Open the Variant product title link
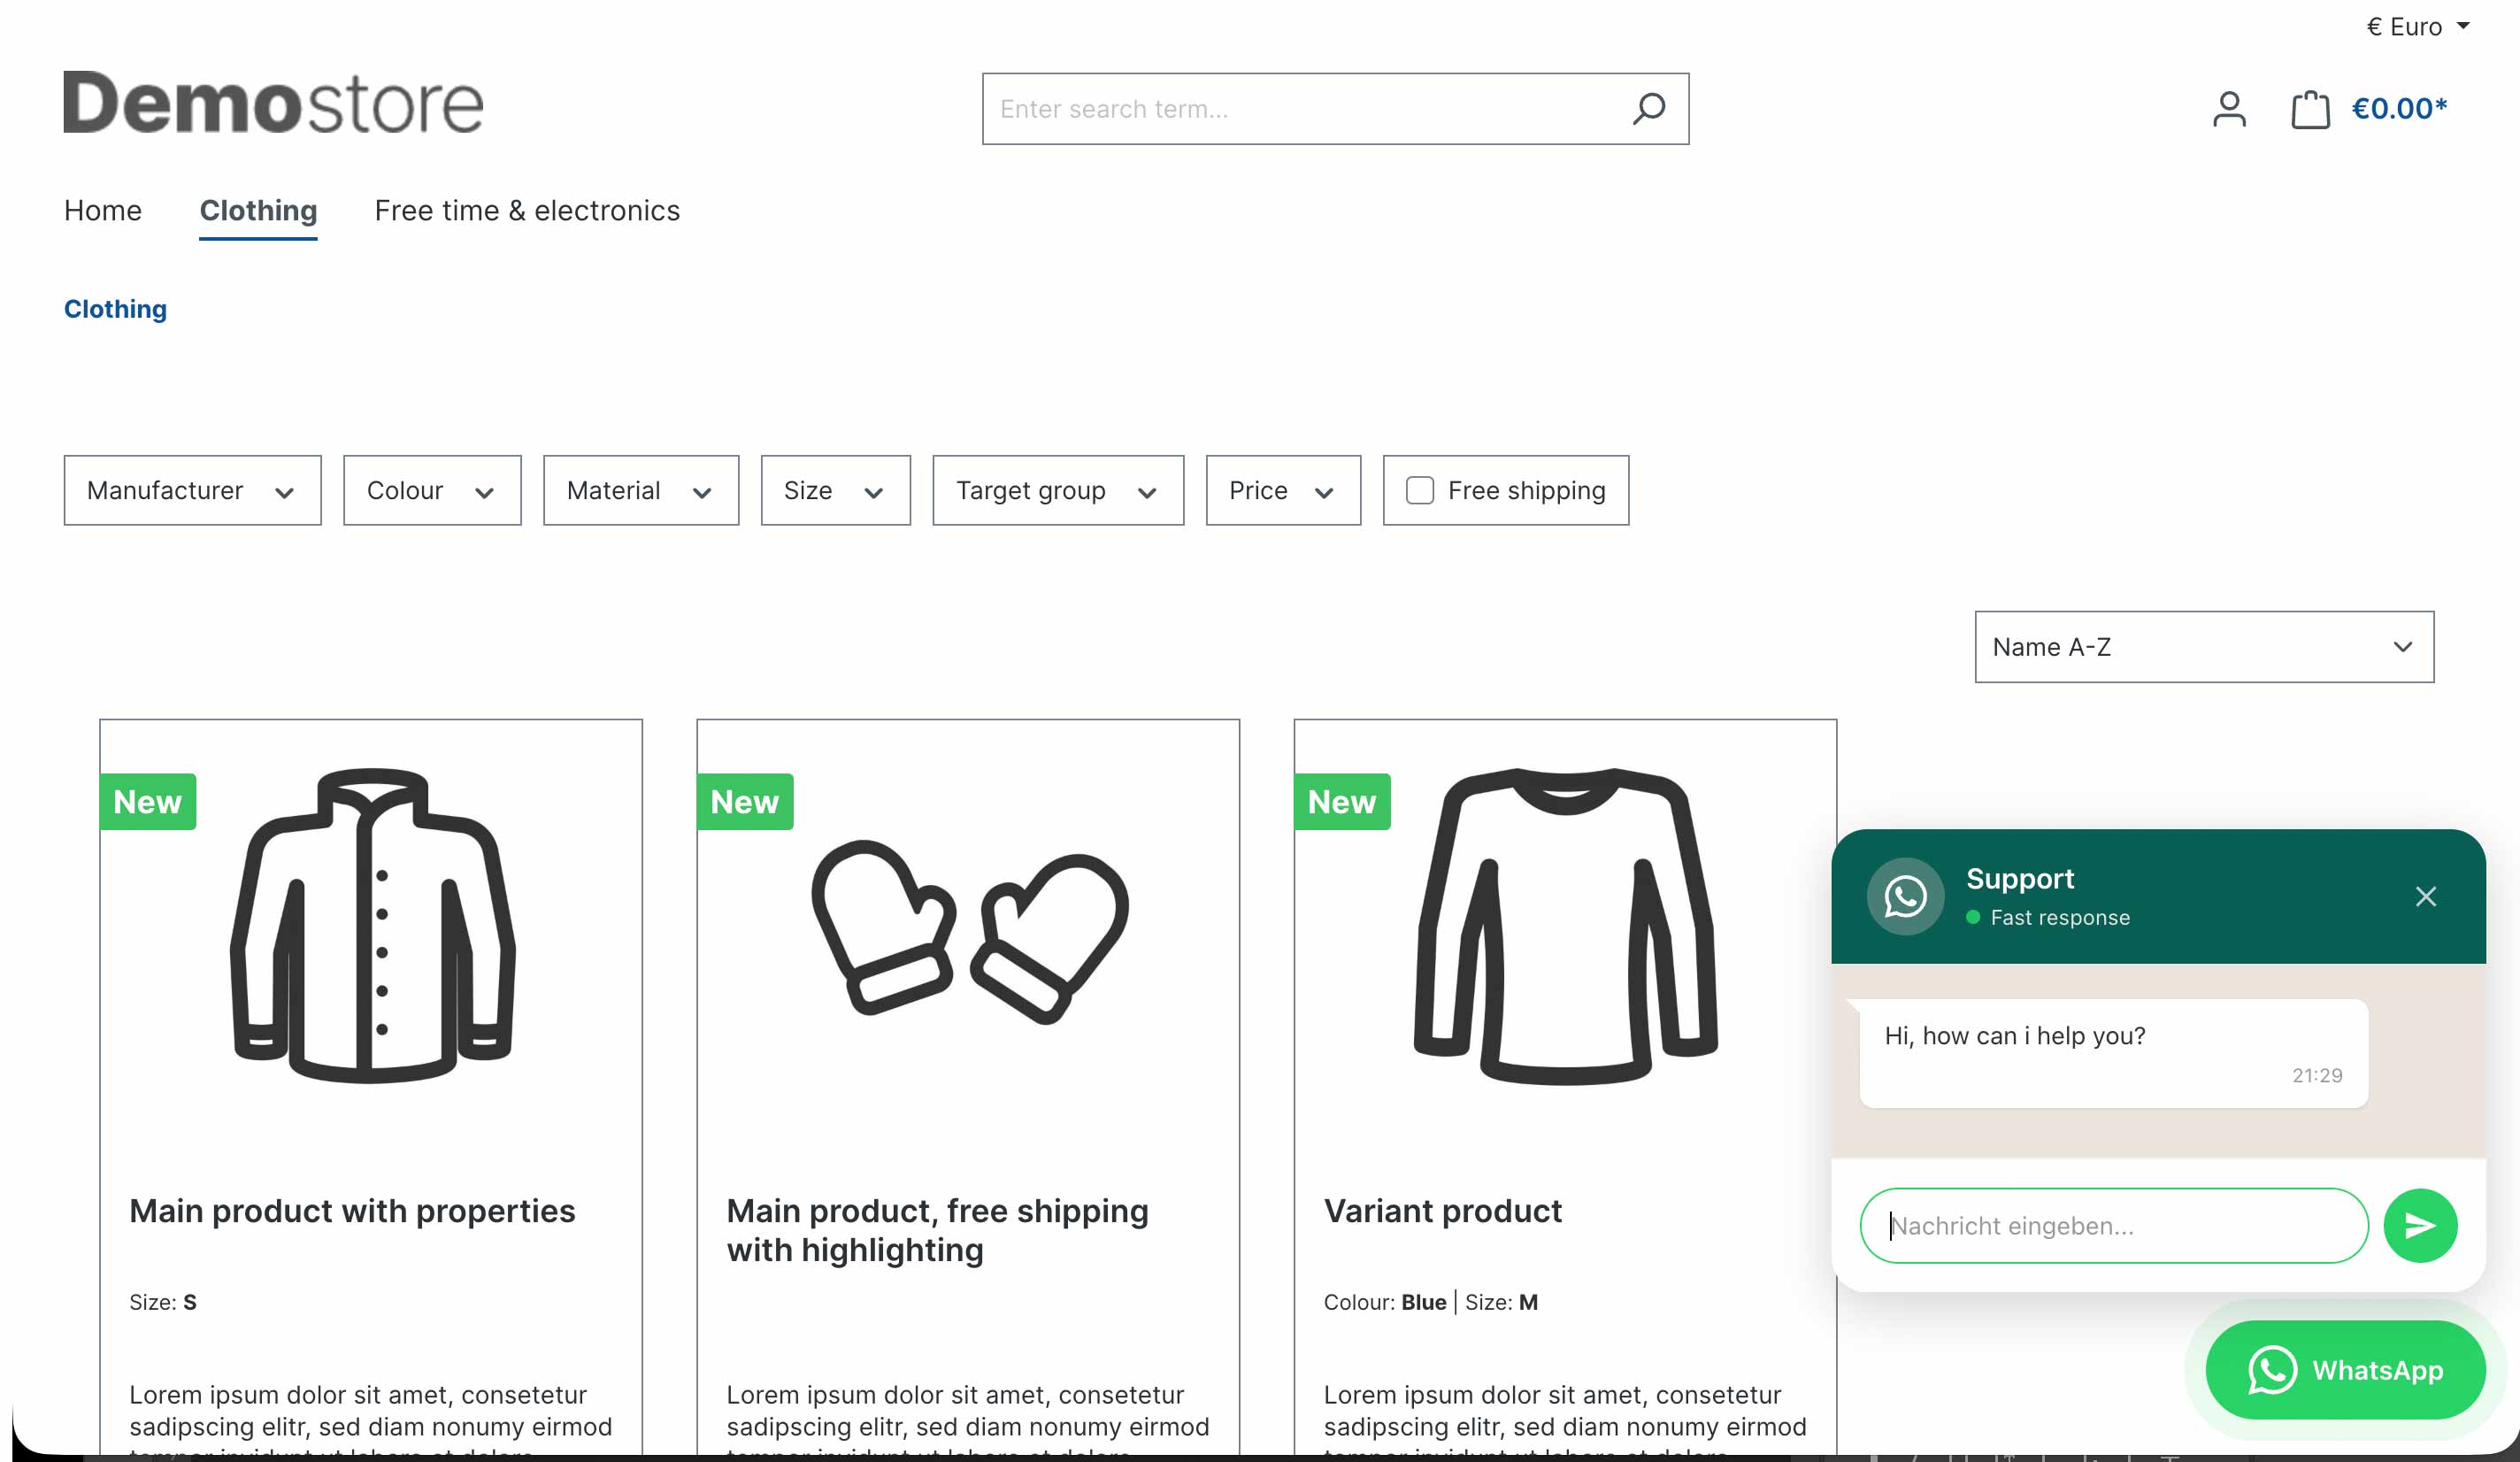 coord(1442,1210)
